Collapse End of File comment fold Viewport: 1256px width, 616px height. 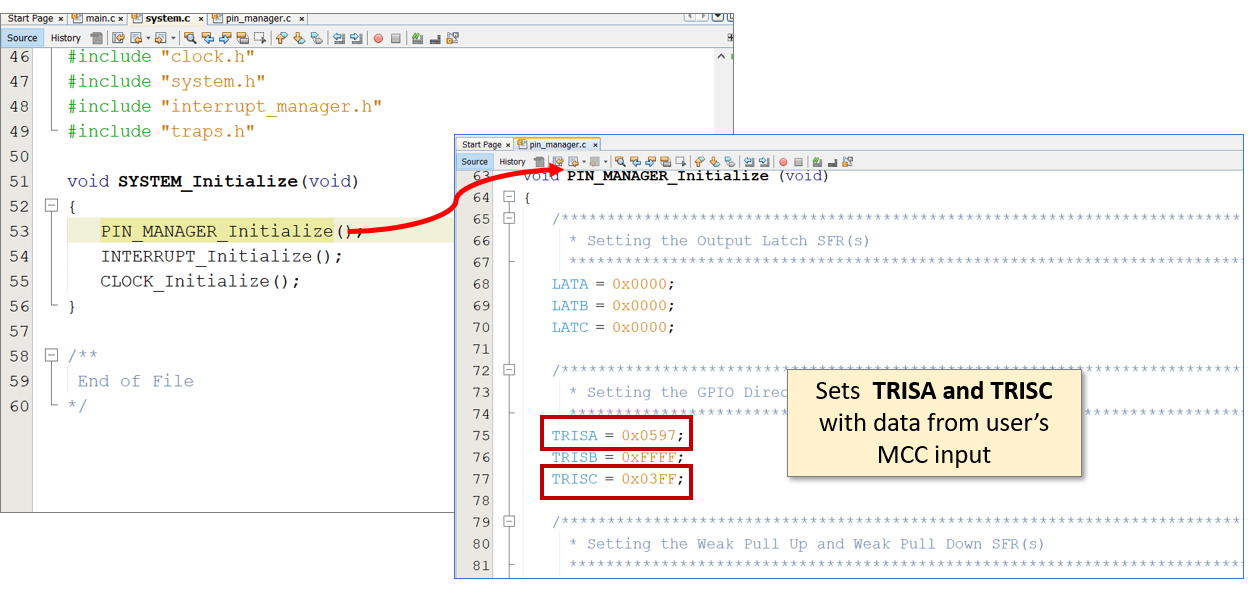[x=51, y=356]
